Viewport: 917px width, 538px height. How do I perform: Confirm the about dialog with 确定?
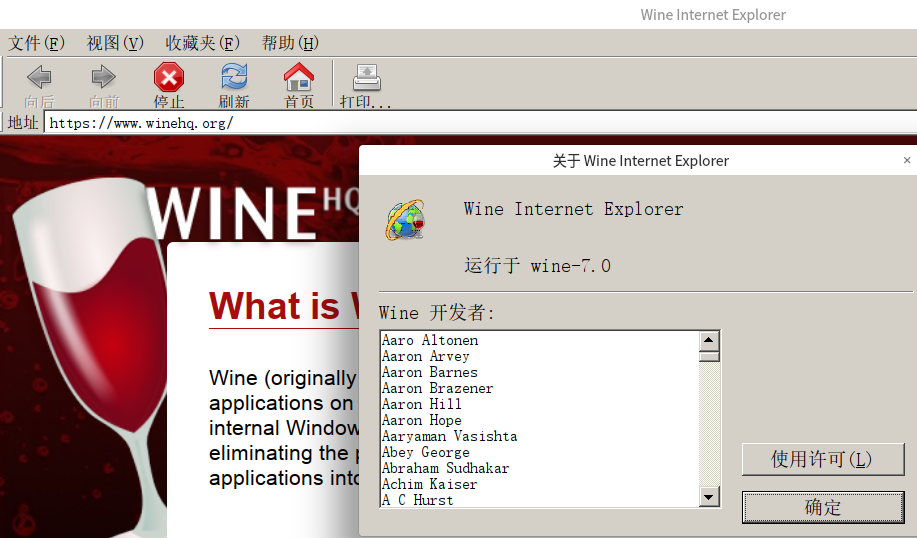pos(823,507)
